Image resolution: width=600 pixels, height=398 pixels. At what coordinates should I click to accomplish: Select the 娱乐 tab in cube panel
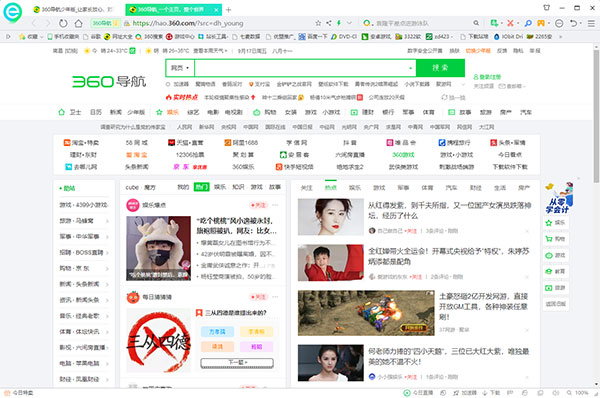[x=220, y=187]
